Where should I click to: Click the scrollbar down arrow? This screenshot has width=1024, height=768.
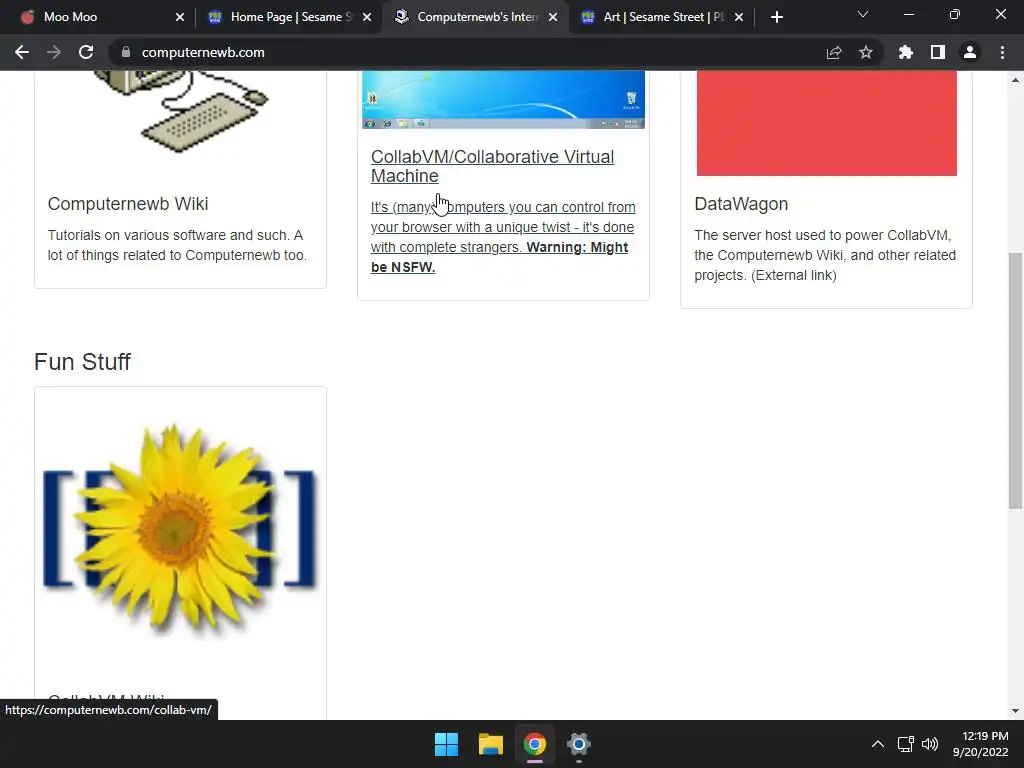1015,711
